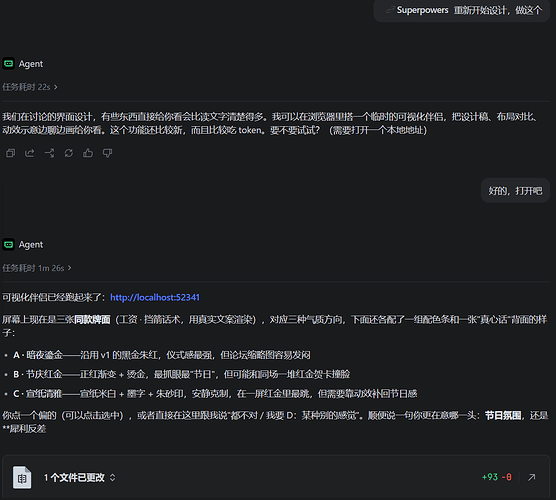Click the -0 deletions count

[506, 477]
